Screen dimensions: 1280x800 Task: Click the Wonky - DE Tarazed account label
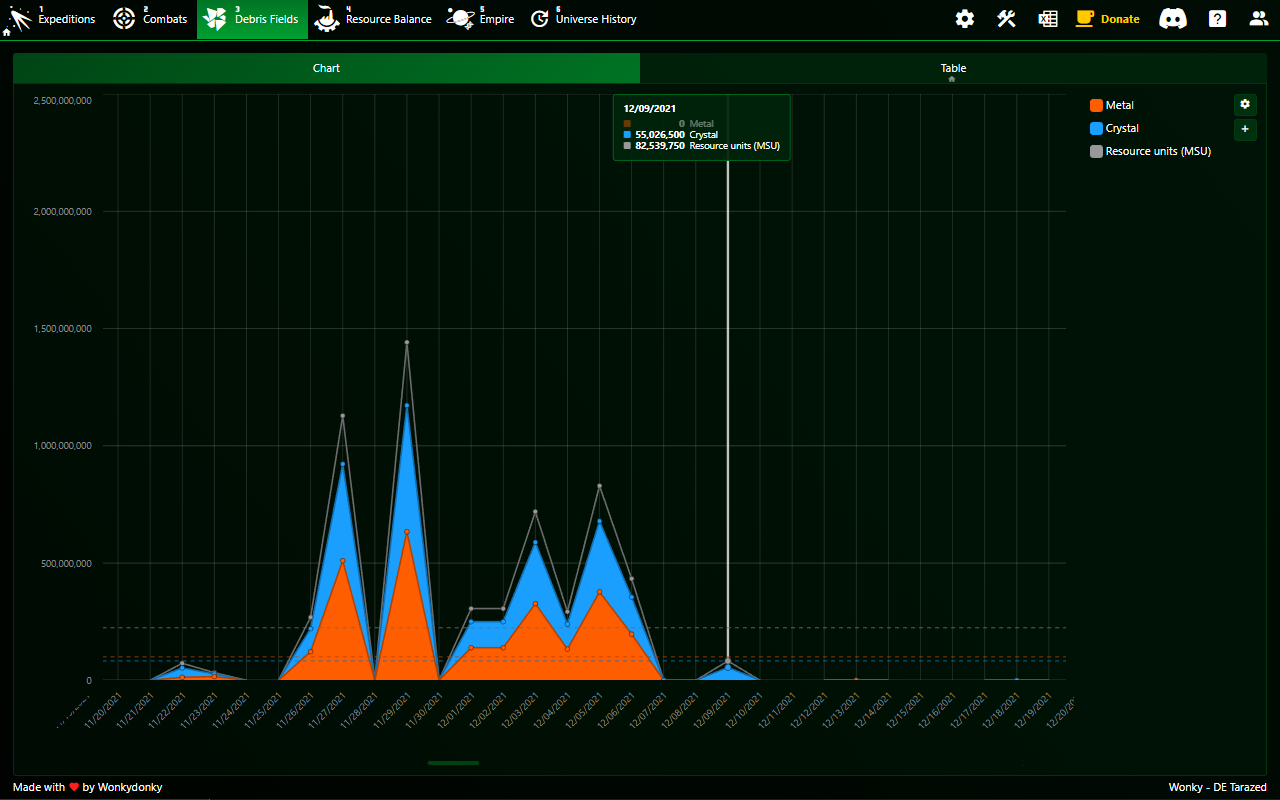pos(1217,787)
